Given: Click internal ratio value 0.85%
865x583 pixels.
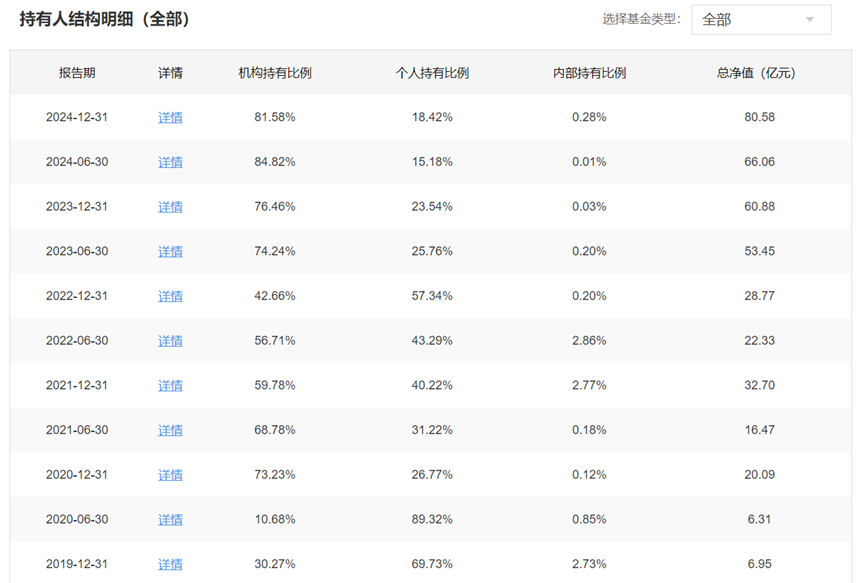Looking at the screenshot, I should pyautogui.click(x=589, y=519).
